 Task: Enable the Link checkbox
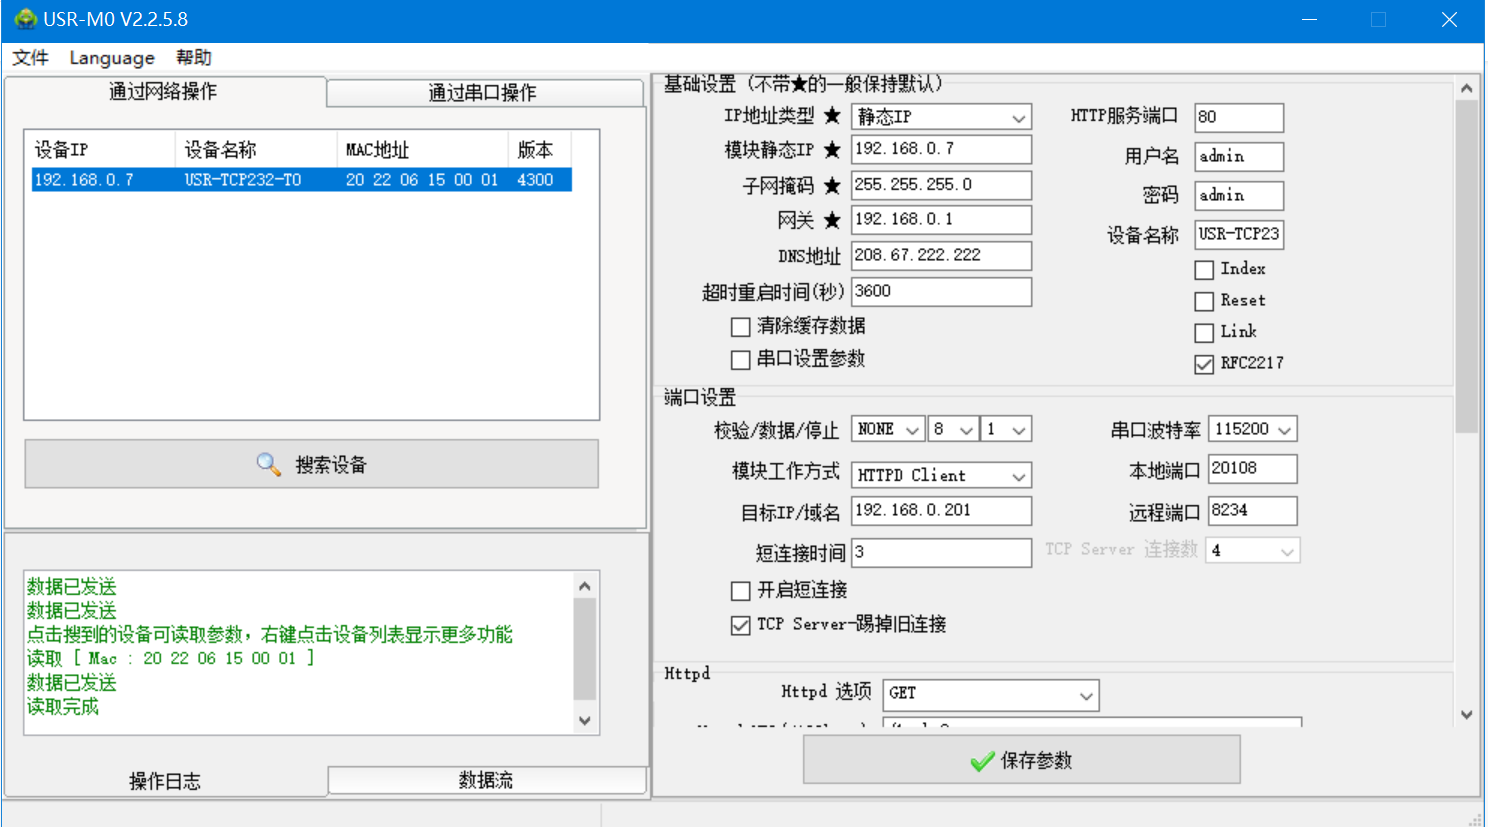click(1204, 333)
